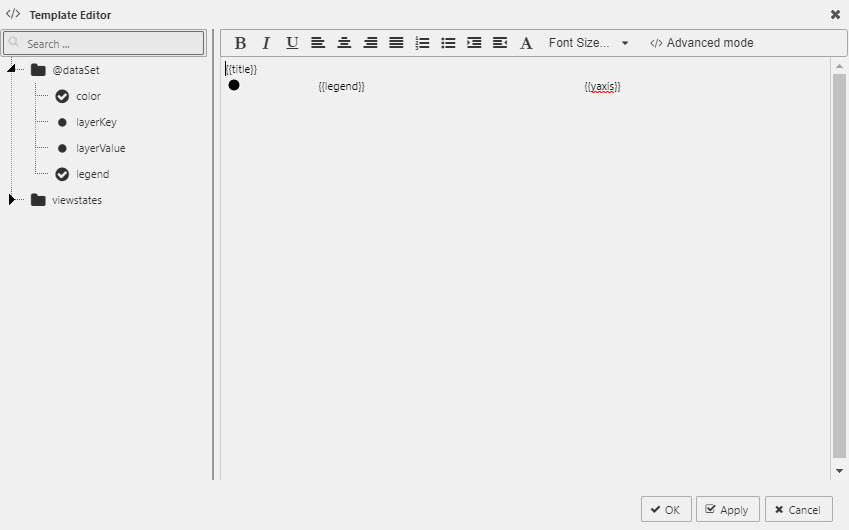Insert a numbered list
Viewport: 849px width, 530px height.
422,43
